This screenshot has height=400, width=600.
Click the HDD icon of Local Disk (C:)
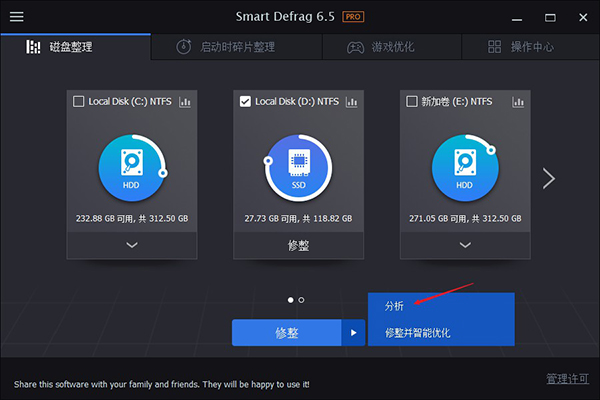point(132,168)
